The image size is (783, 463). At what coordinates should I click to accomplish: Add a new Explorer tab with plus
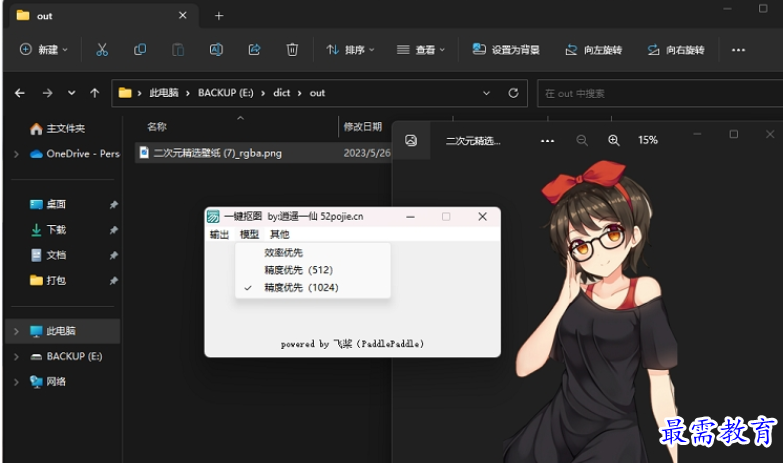point(219,16)
